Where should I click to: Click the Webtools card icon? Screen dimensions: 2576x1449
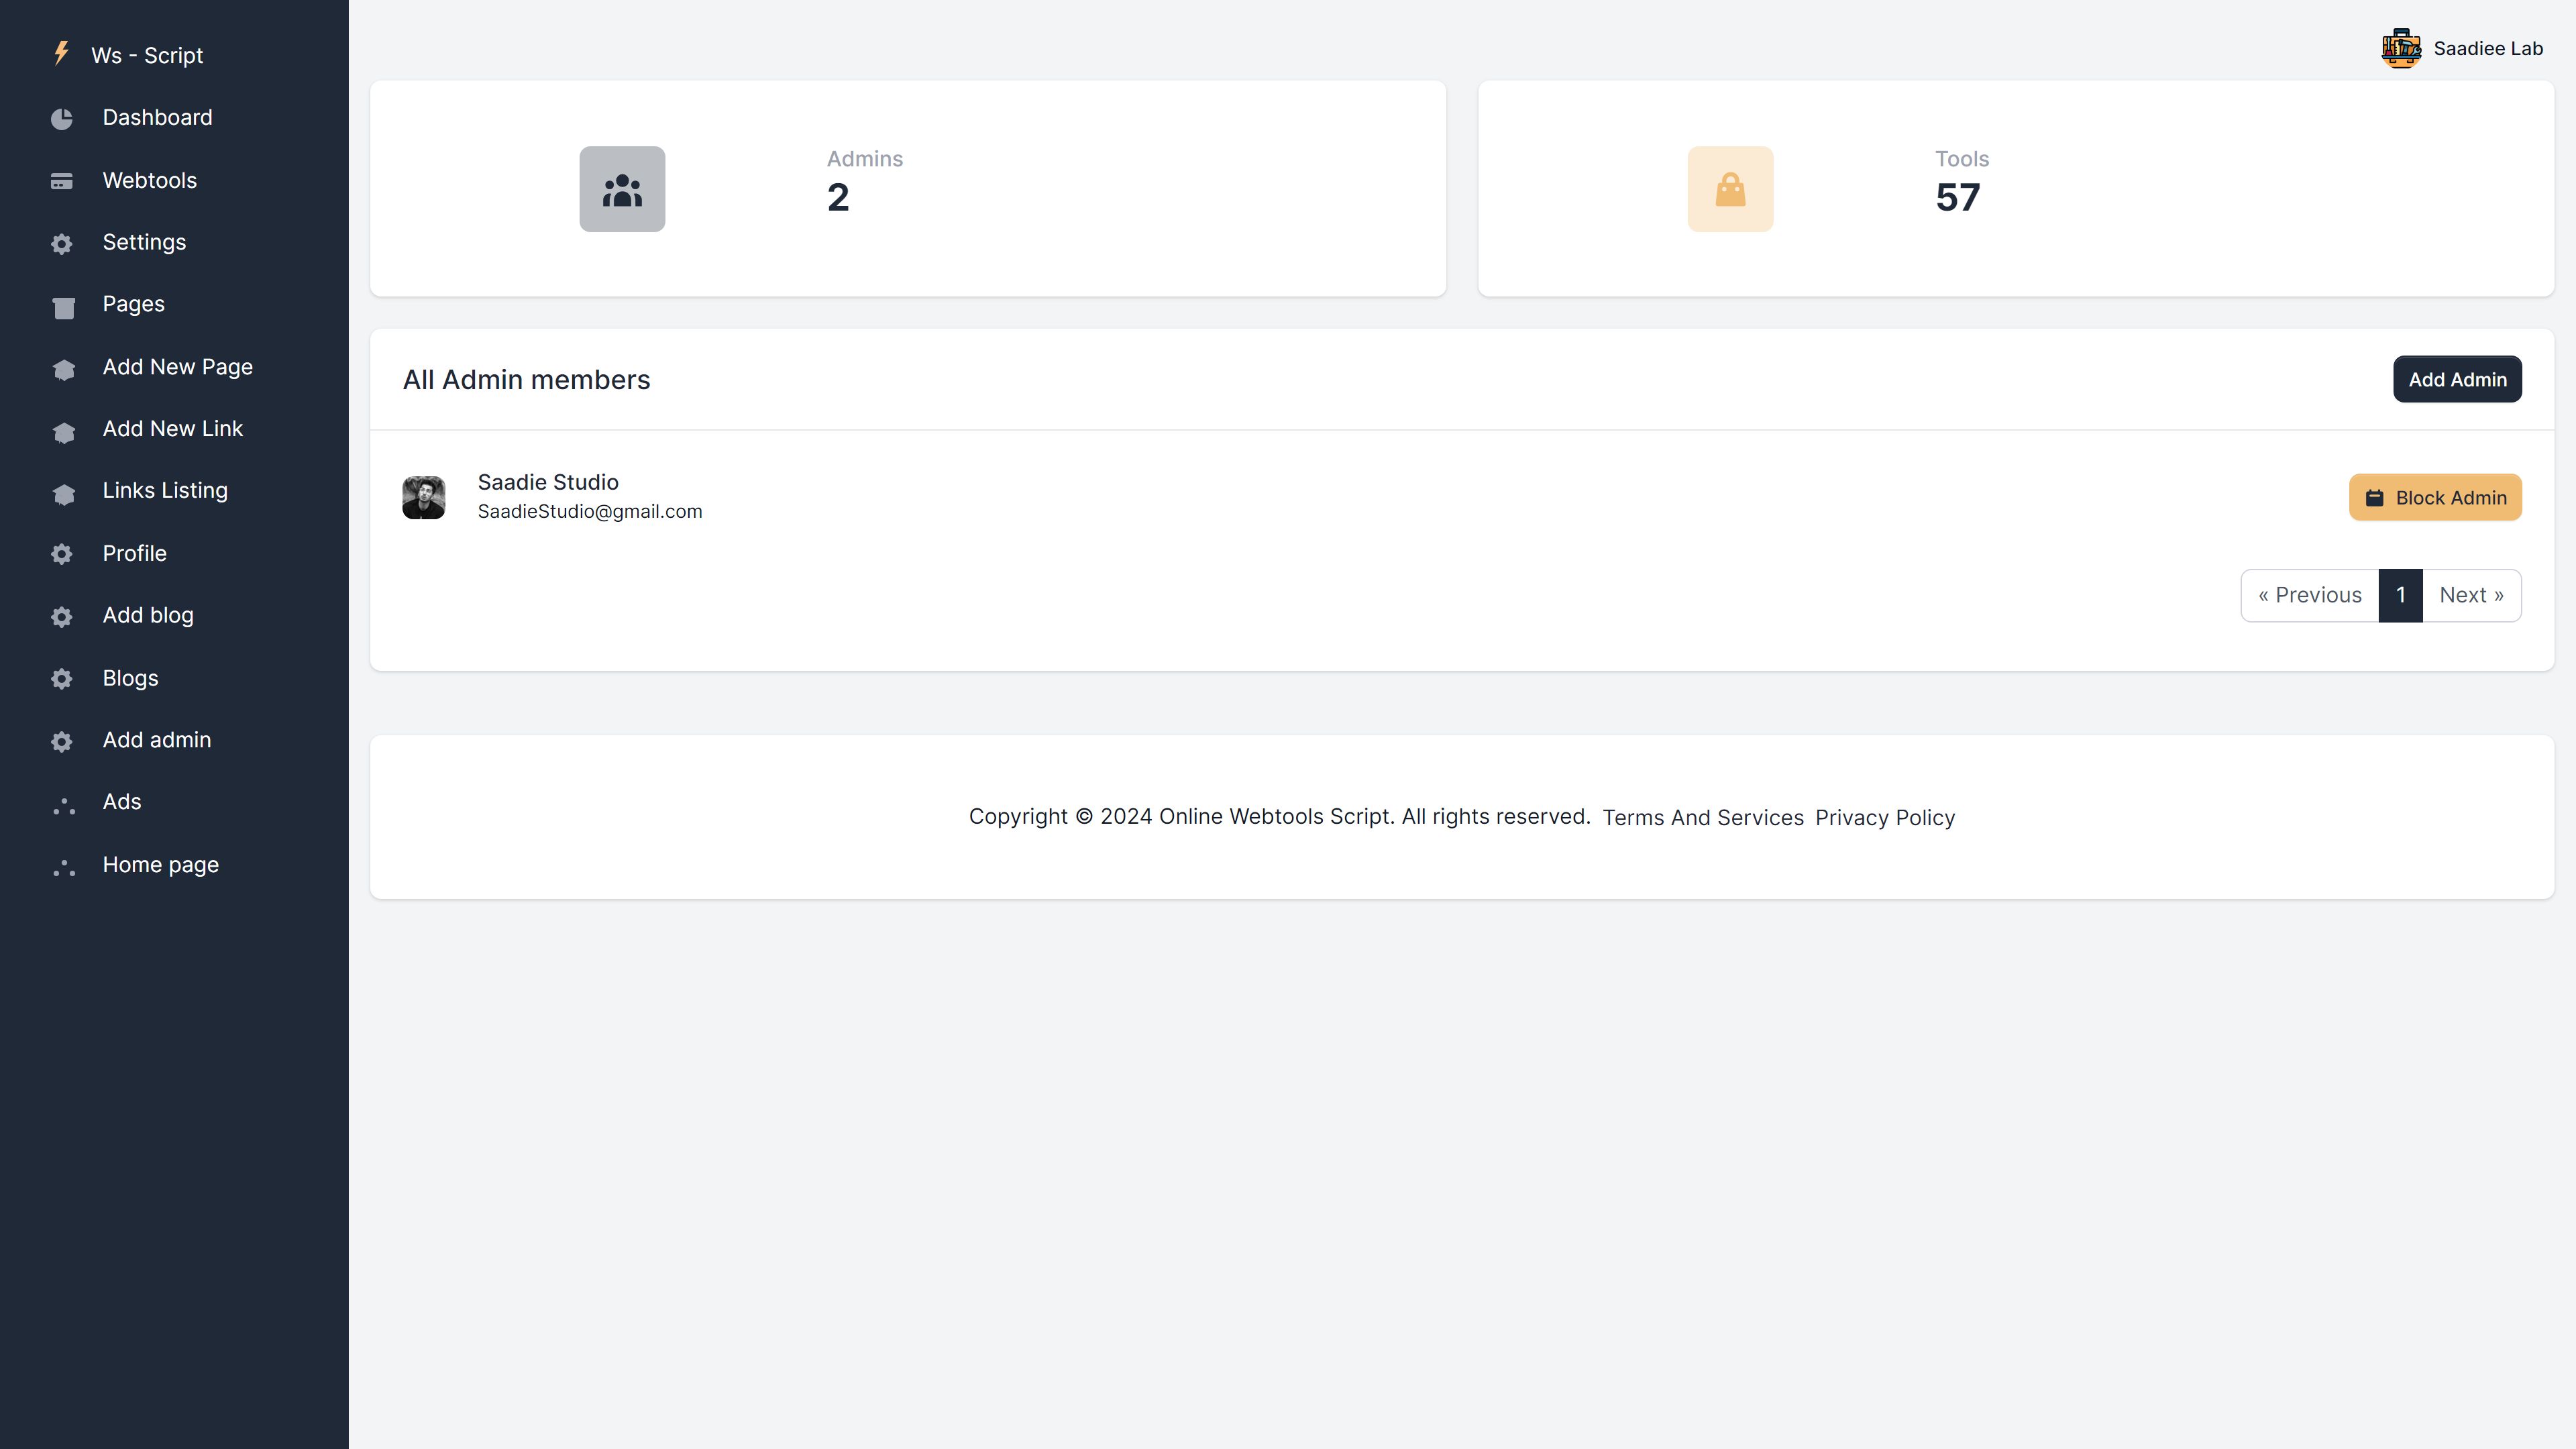pos(62,181)
